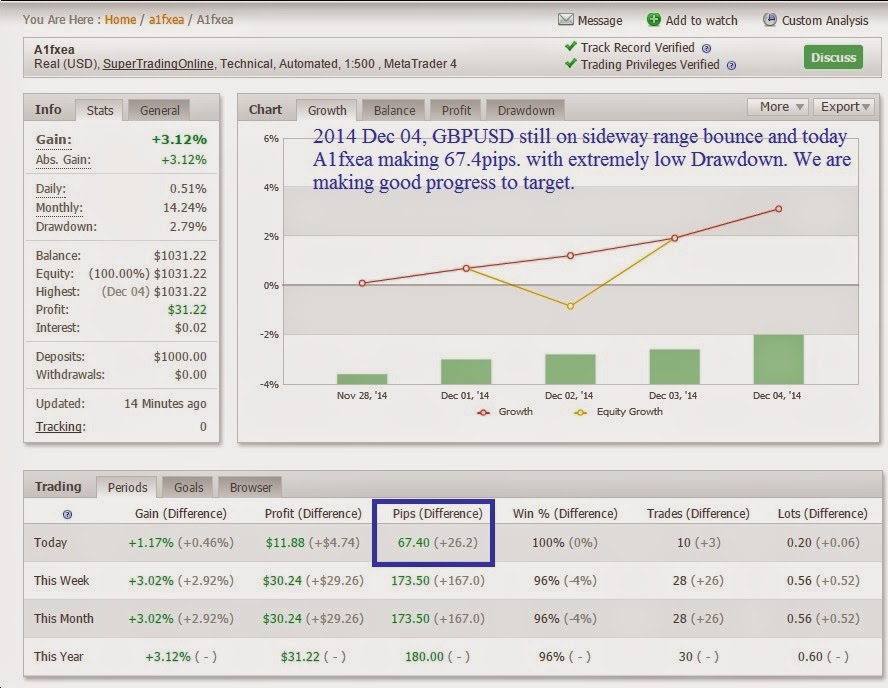Click Today's pips value 67.40

coord(413,542)
